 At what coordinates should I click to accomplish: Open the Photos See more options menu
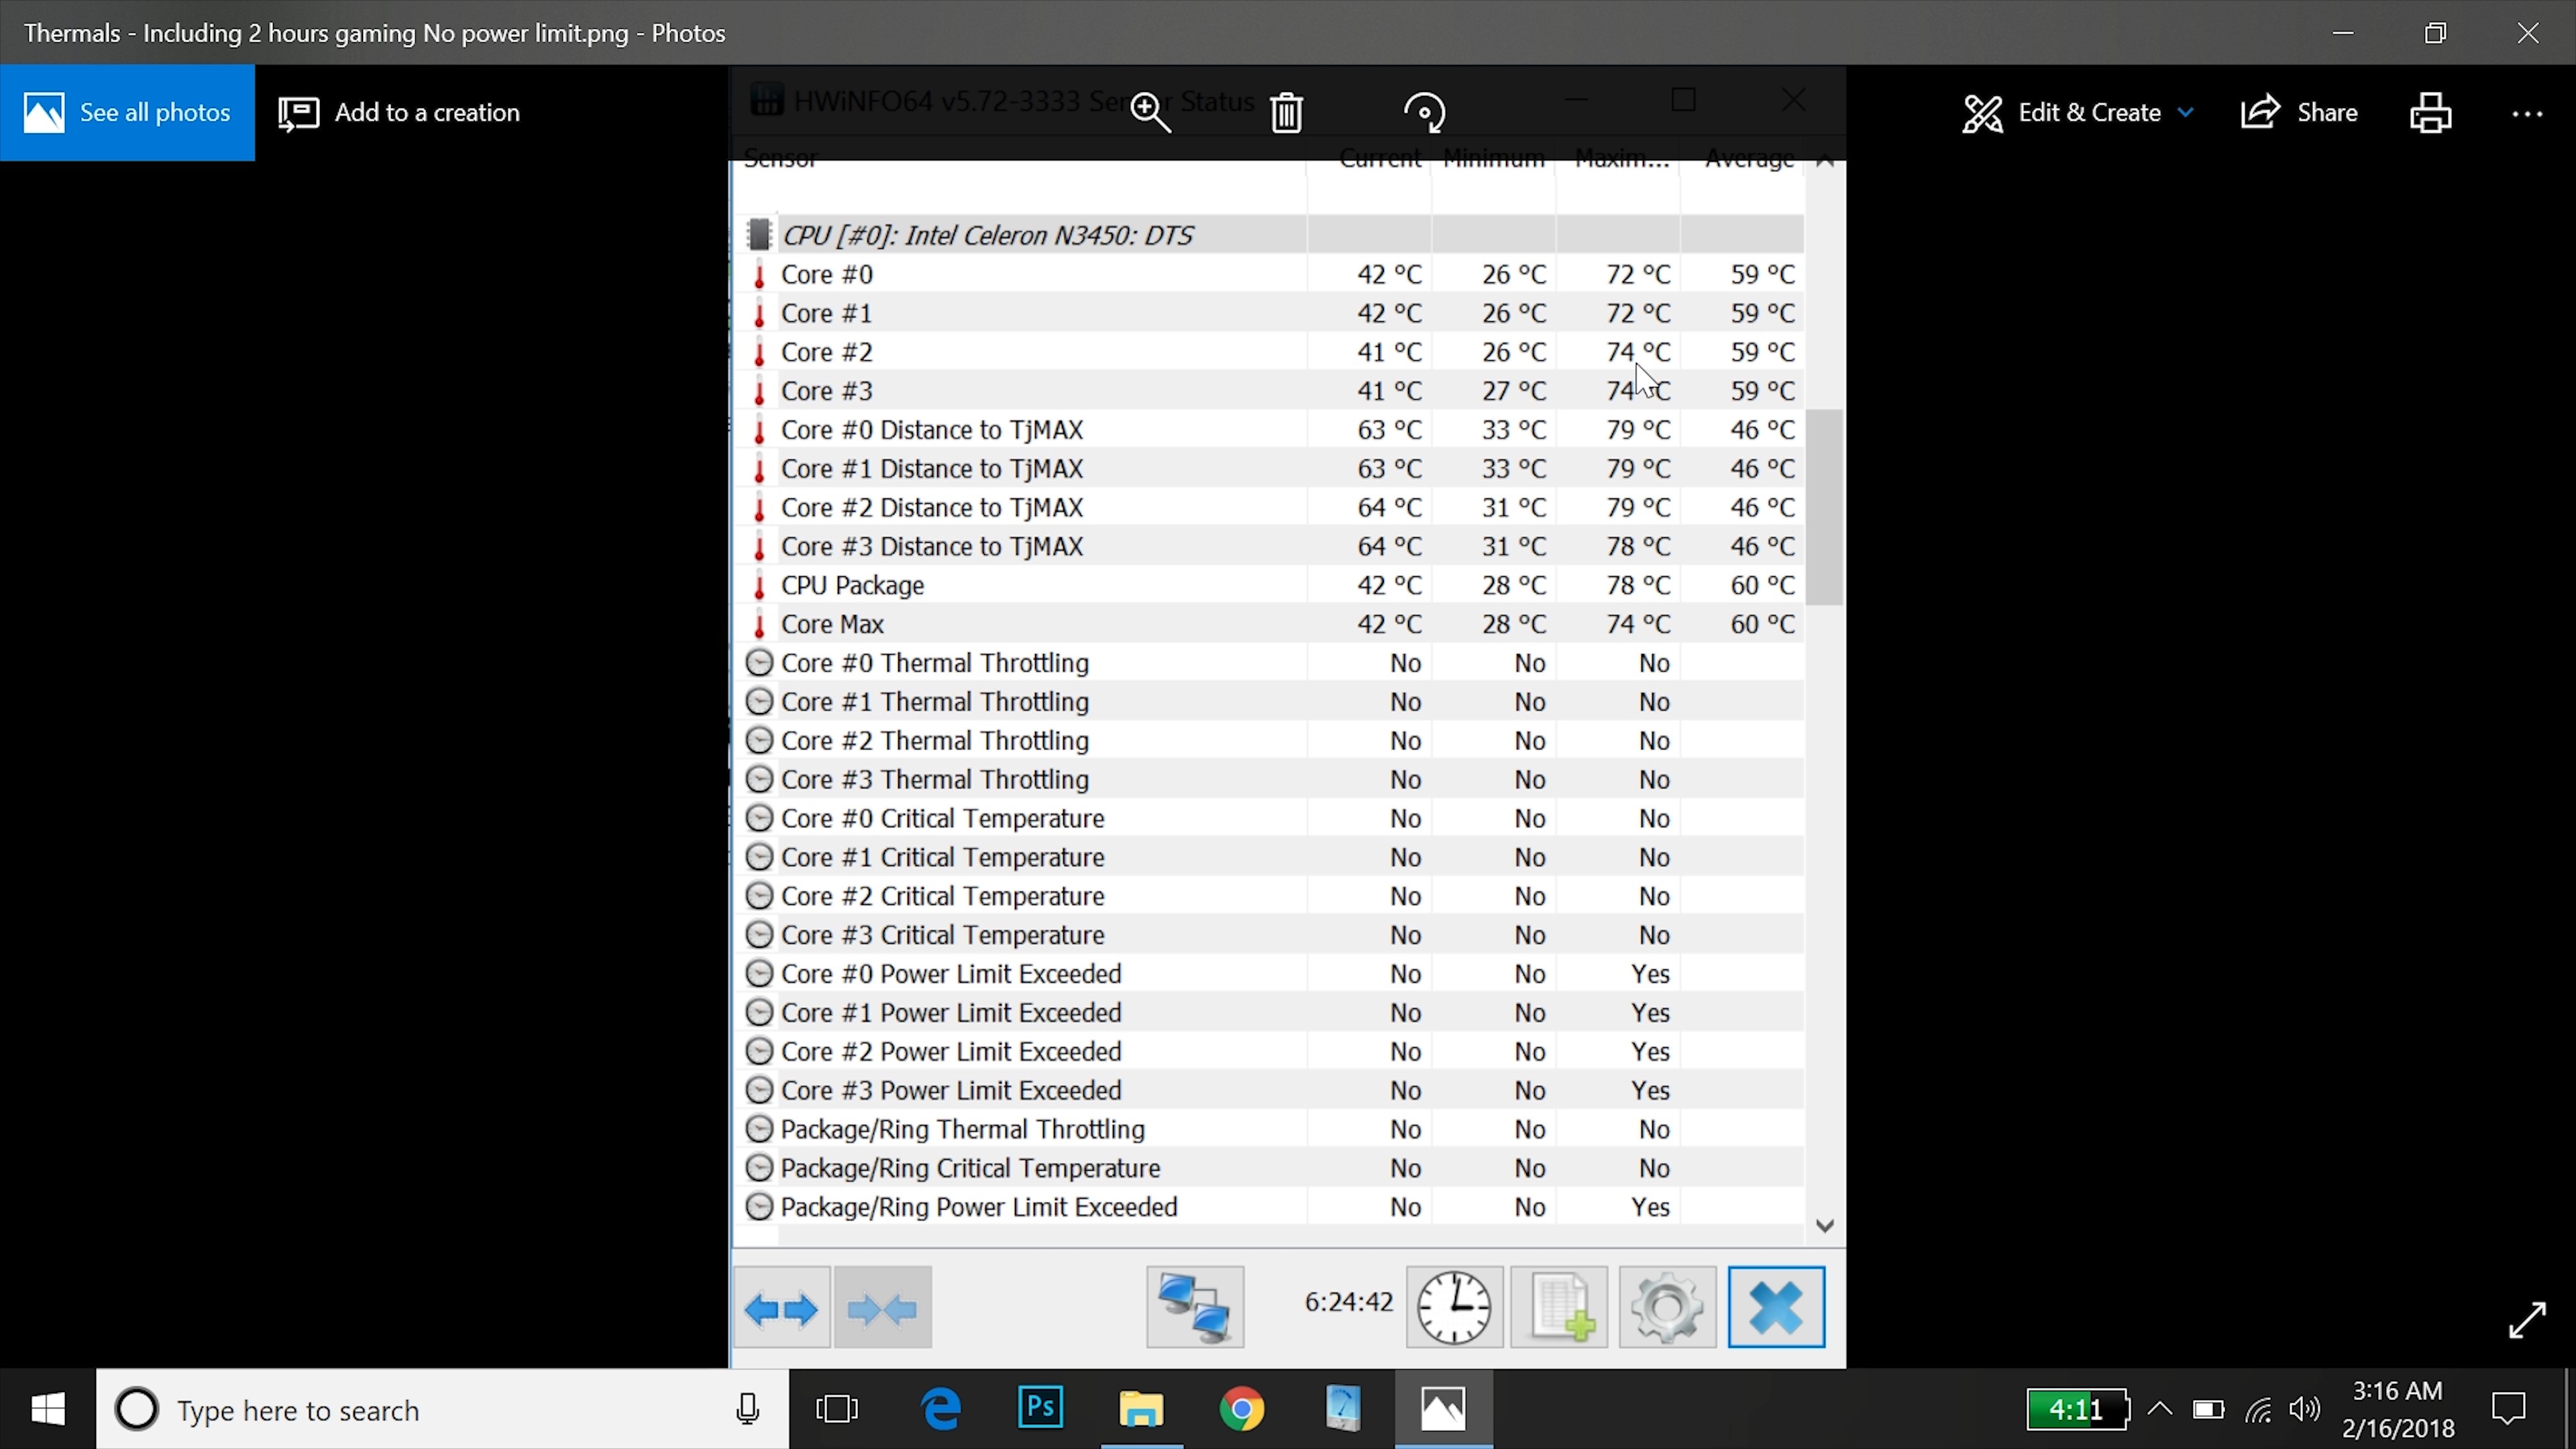pyautogui.click(x=2527, y=113)
